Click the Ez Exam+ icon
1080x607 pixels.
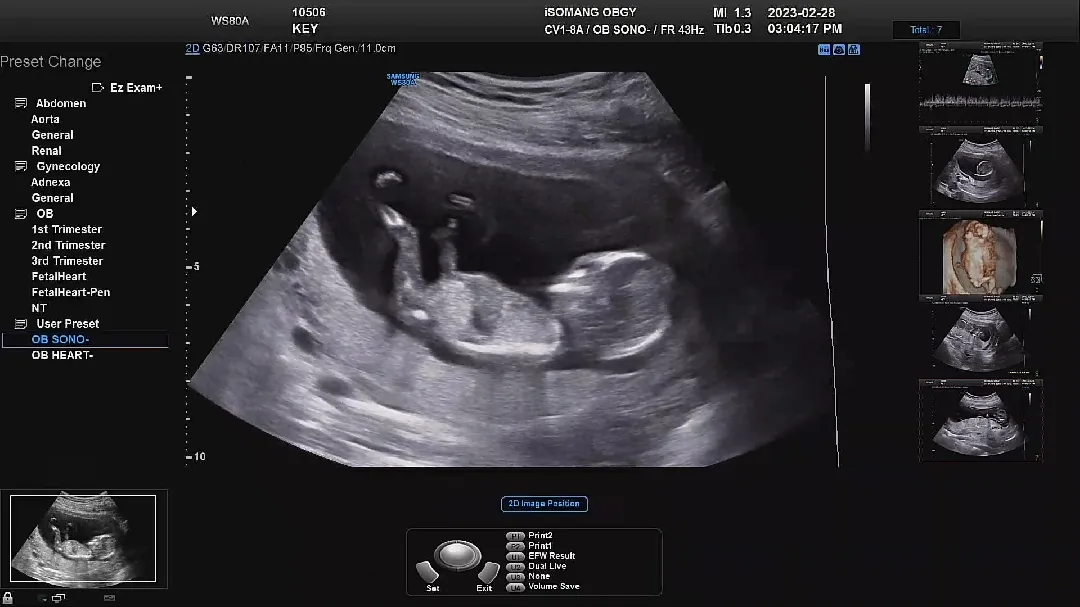tap(98, 88)
